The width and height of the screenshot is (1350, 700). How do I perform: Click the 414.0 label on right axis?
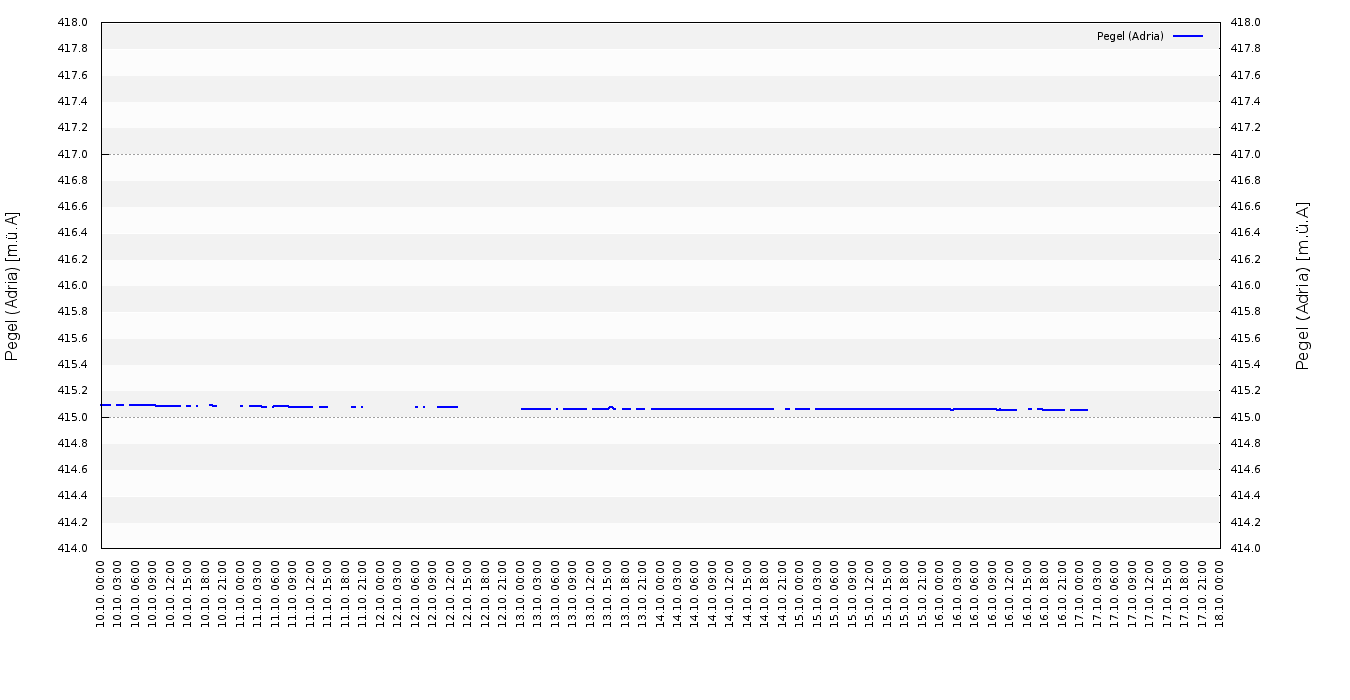click(1245, 548)
